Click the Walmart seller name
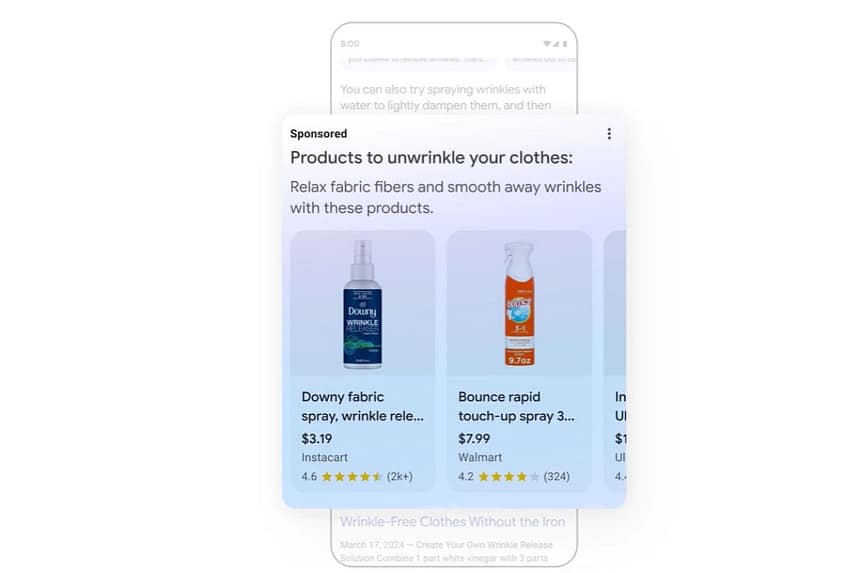This screenshot has width=860, height=573. (x=480, y=457)
